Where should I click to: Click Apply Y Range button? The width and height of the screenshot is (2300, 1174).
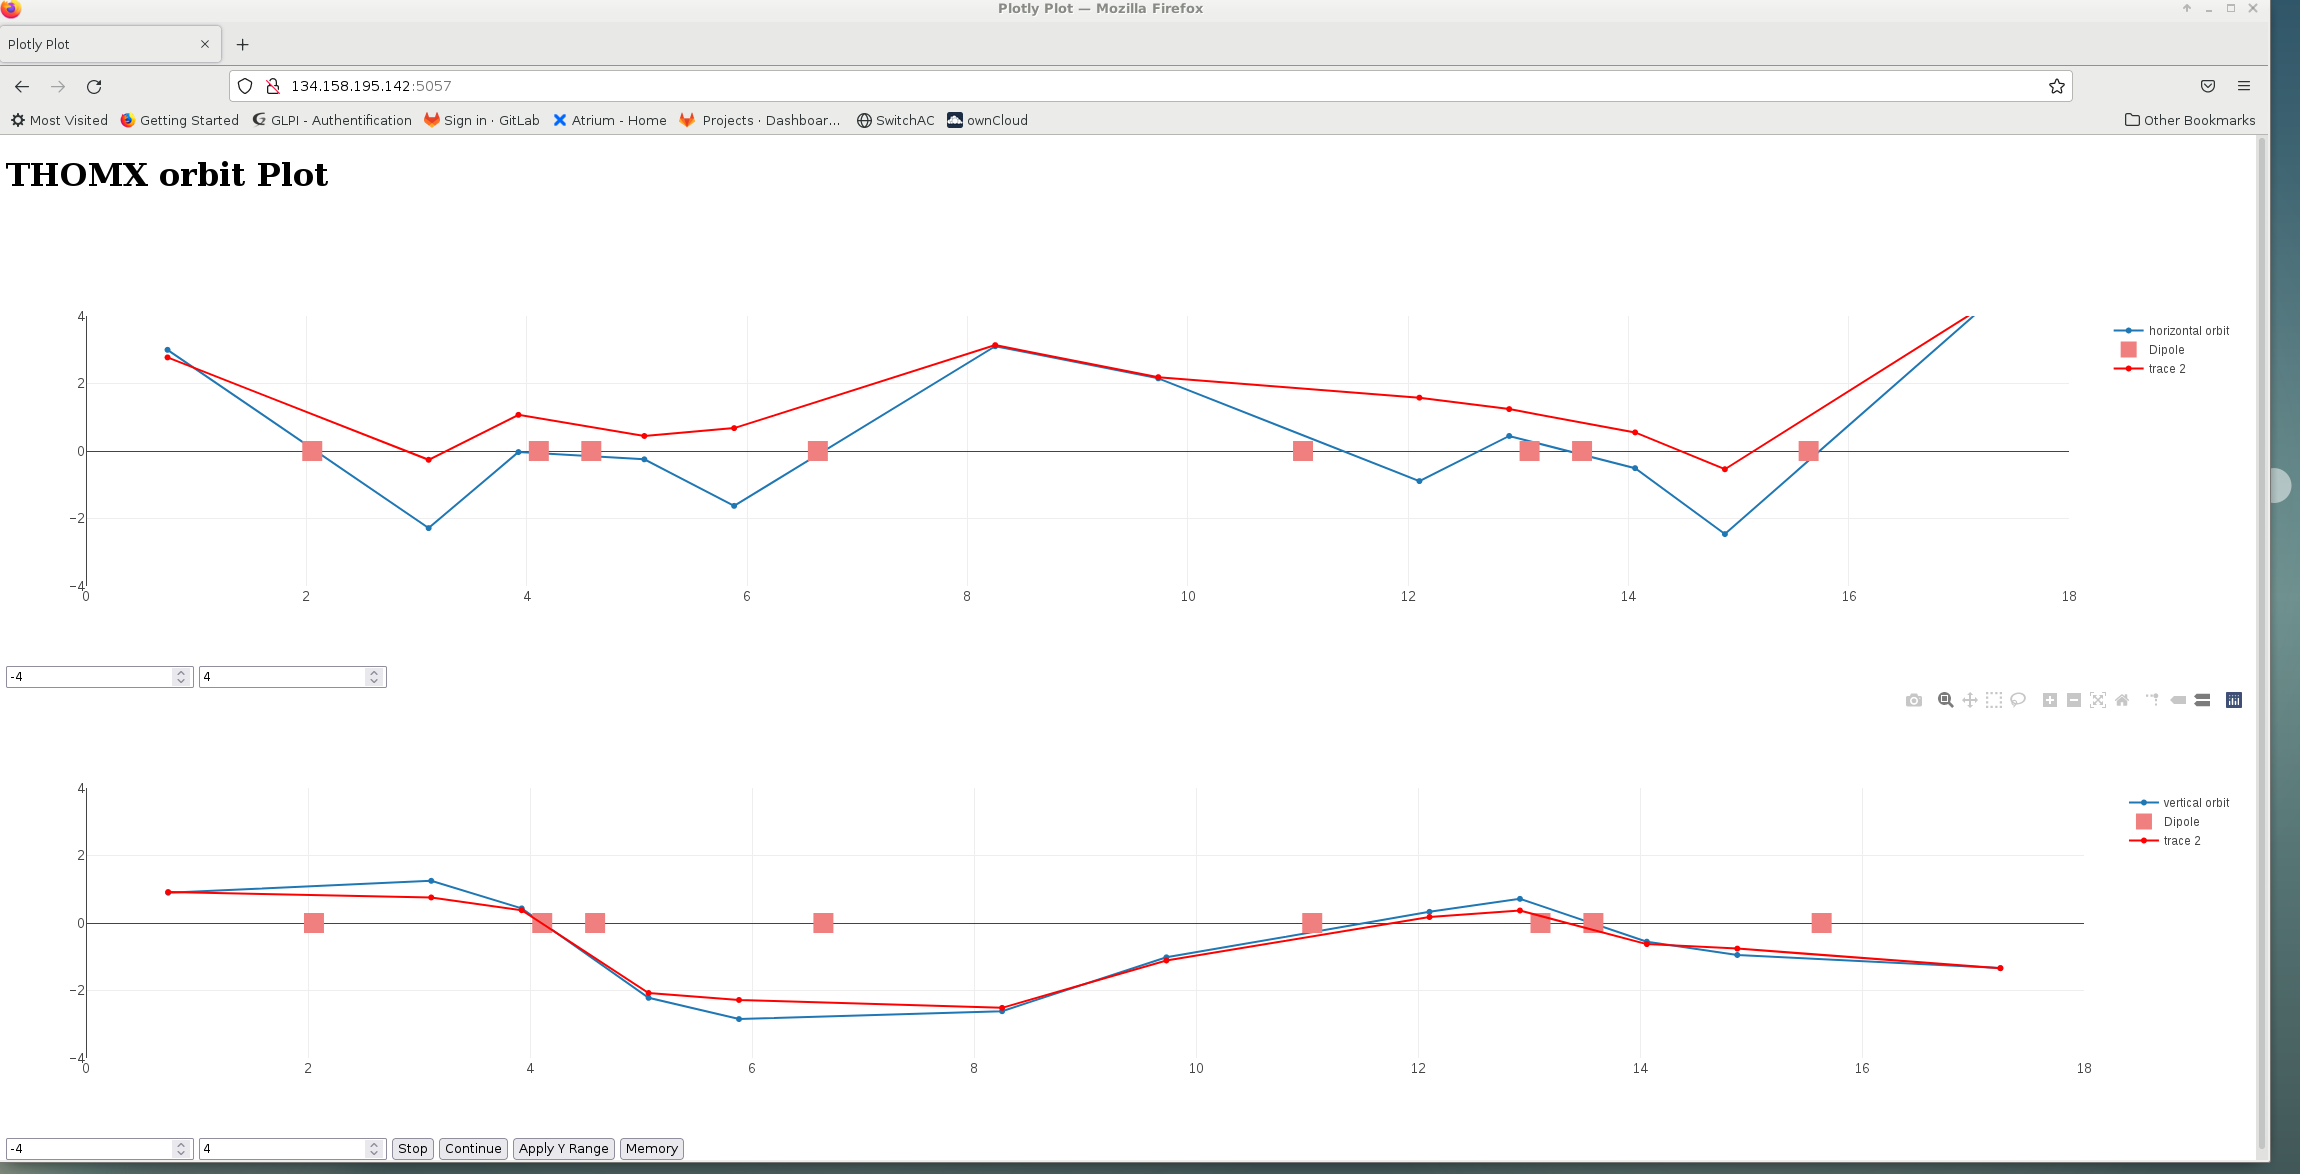pyautogui.click(x=563, y=1149)
